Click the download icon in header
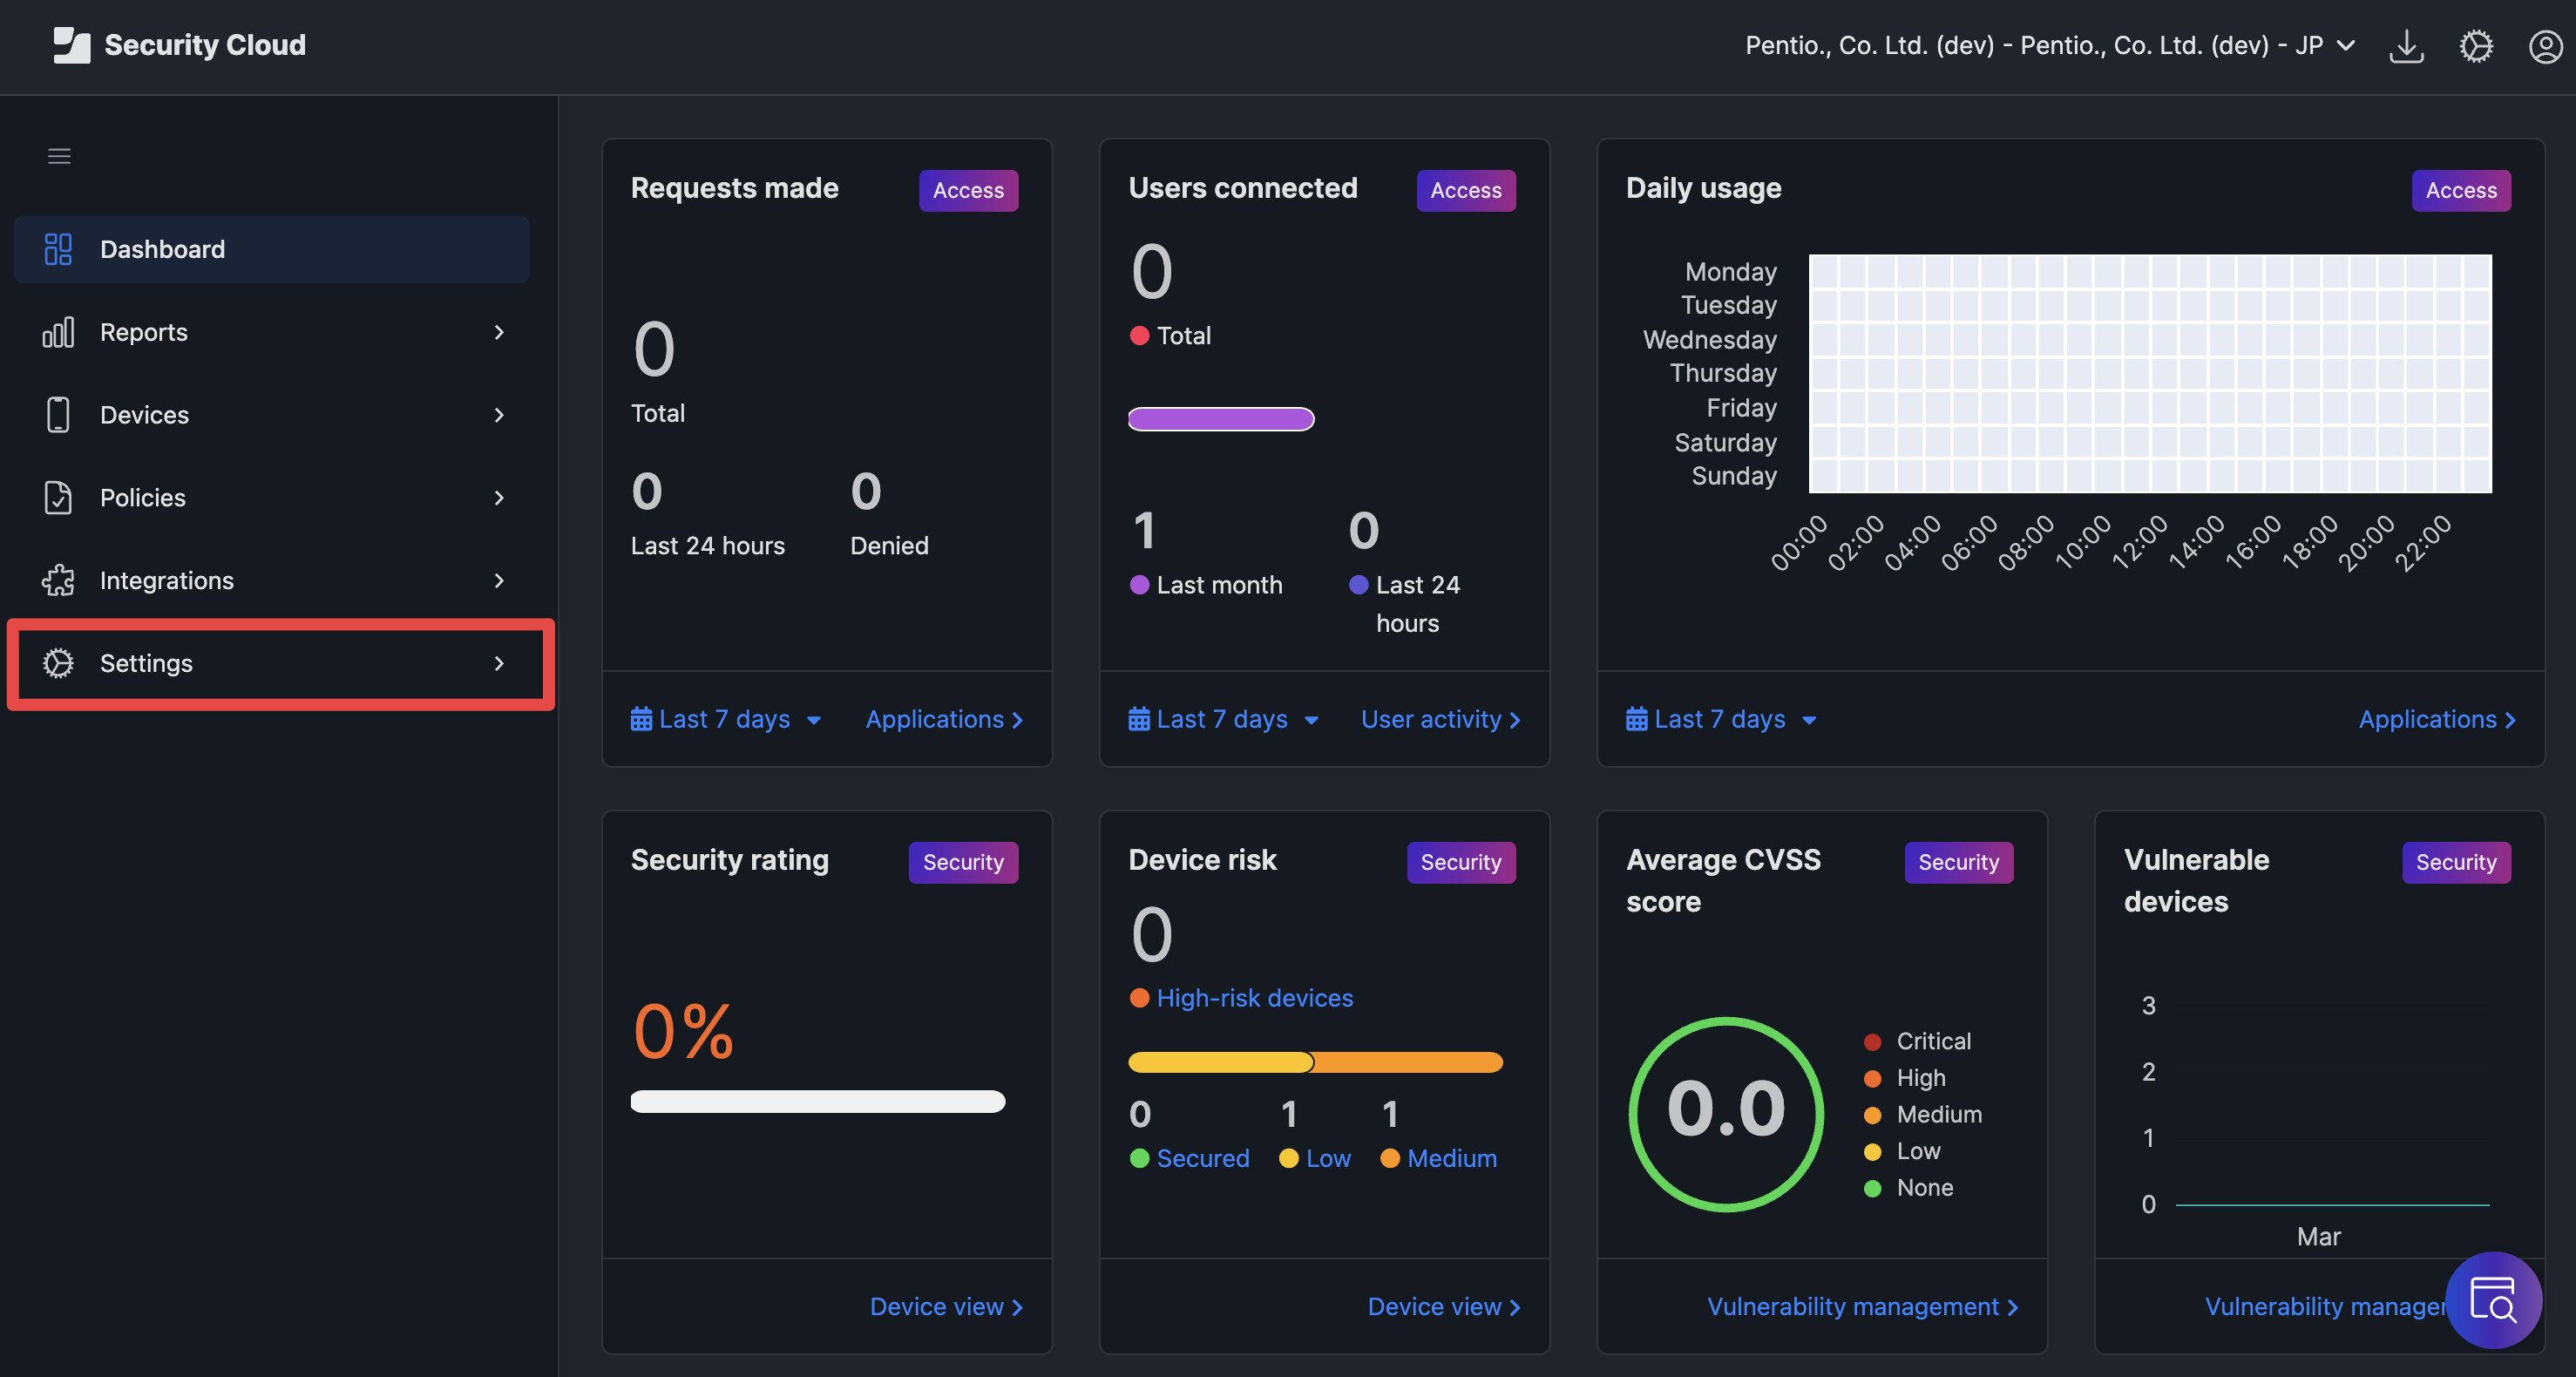 point(2406,46)
